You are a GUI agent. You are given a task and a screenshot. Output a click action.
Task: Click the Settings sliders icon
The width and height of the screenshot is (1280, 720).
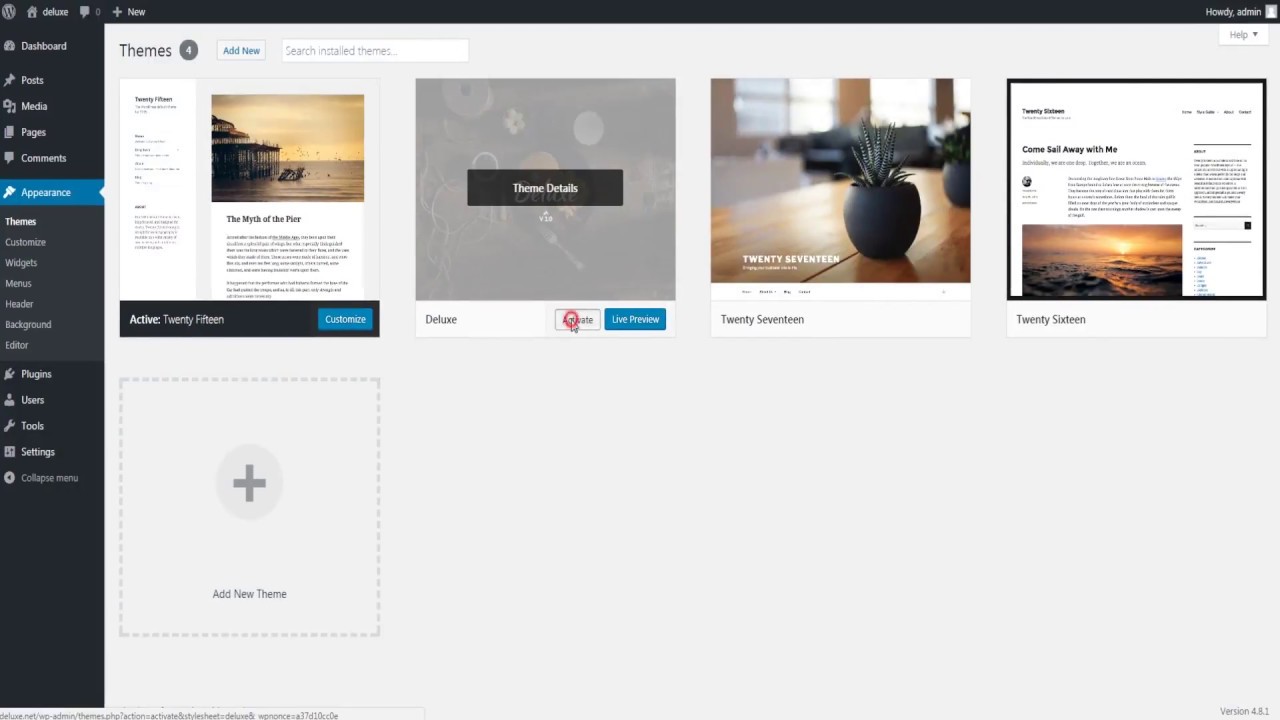coord(9,452)
